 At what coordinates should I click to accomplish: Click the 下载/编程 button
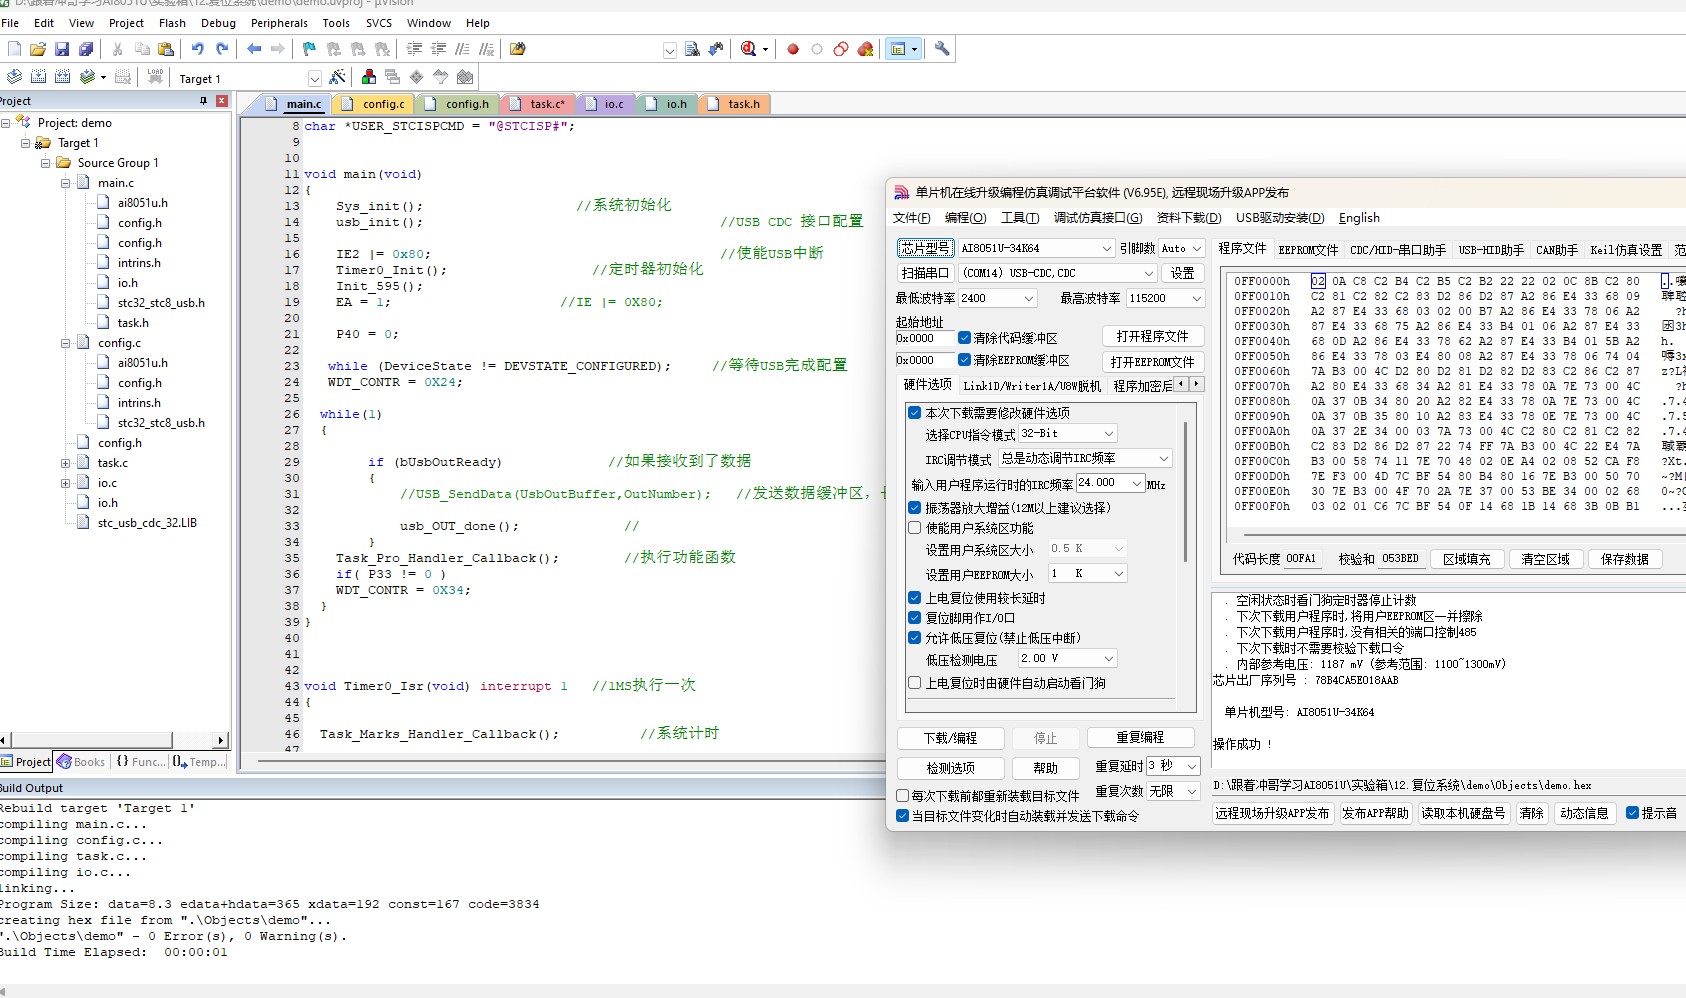950,738
